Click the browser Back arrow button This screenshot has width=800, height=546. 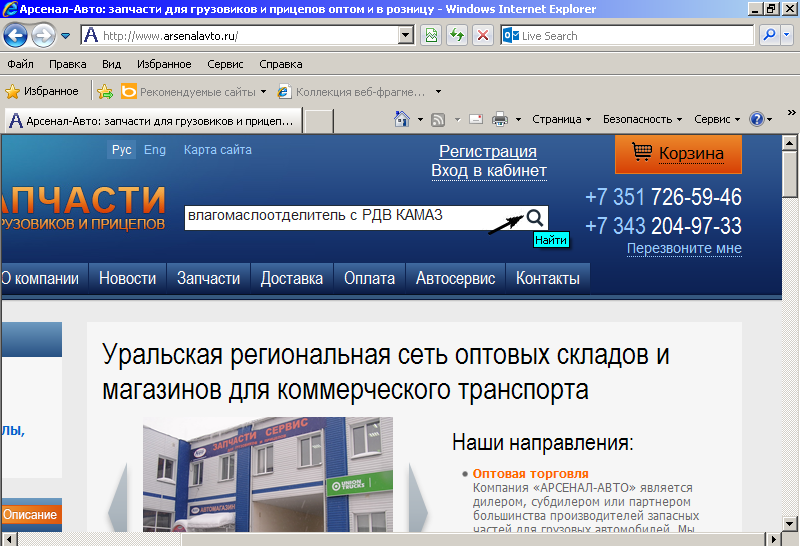[15, 36]
